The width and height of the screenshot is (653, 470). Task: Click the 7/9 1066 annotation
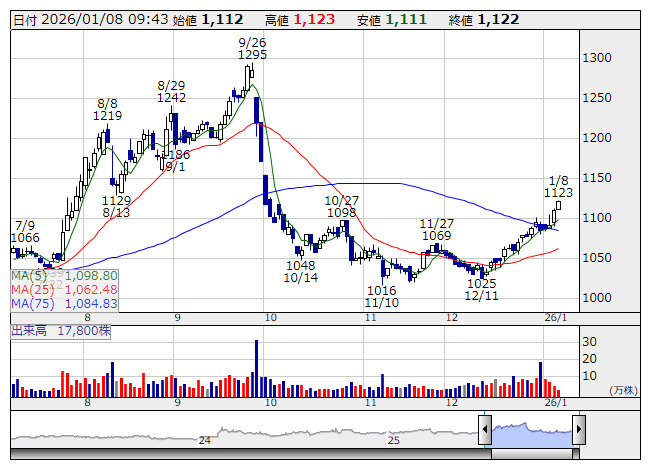(25, 232)
